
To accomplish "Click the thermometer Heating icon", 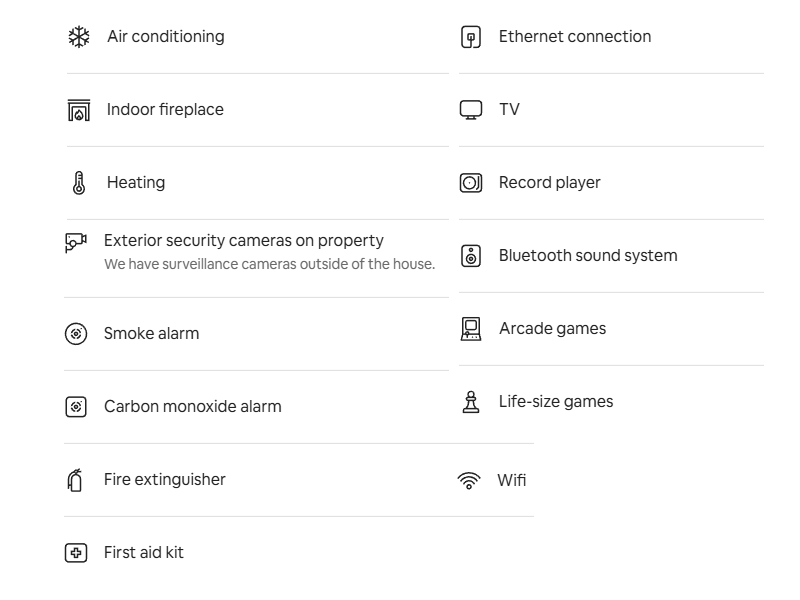I will point(79,183).
